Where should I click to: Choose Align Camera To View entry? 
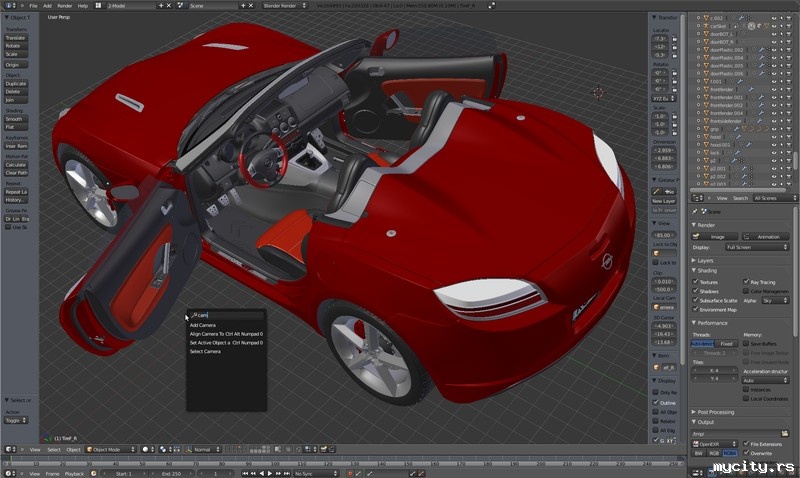click(x=226, y=334)
